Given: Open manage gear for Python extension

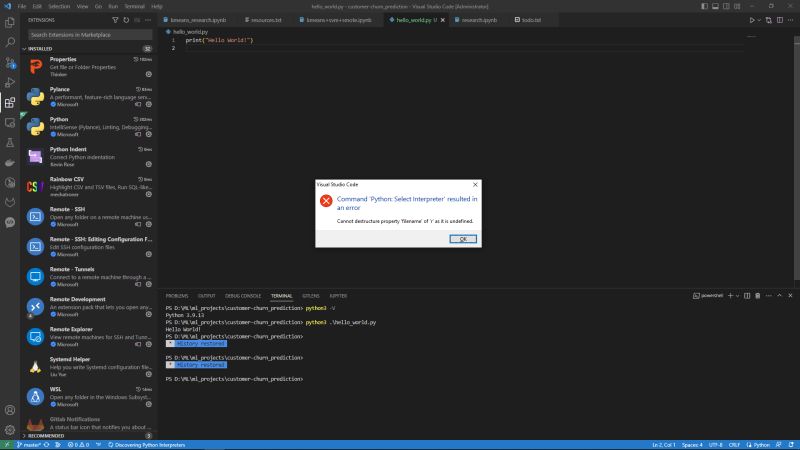Looking at the screenshot, I should click(x=148, y=134).
